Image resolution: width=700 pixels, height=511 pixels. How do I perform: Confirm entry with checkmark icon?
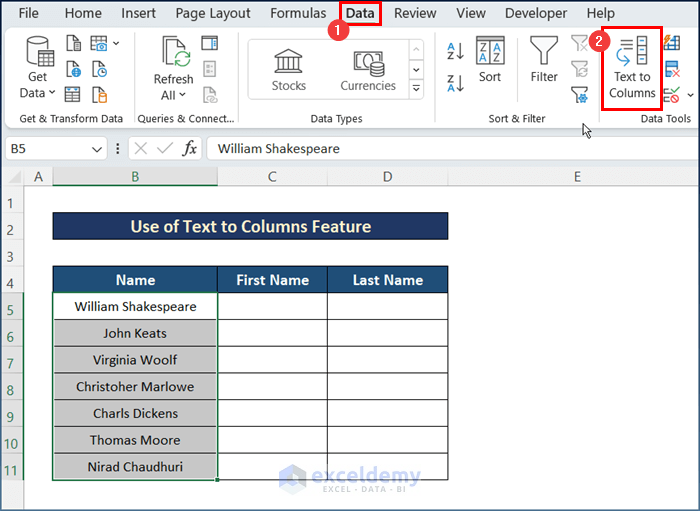[x=165, y=148]
